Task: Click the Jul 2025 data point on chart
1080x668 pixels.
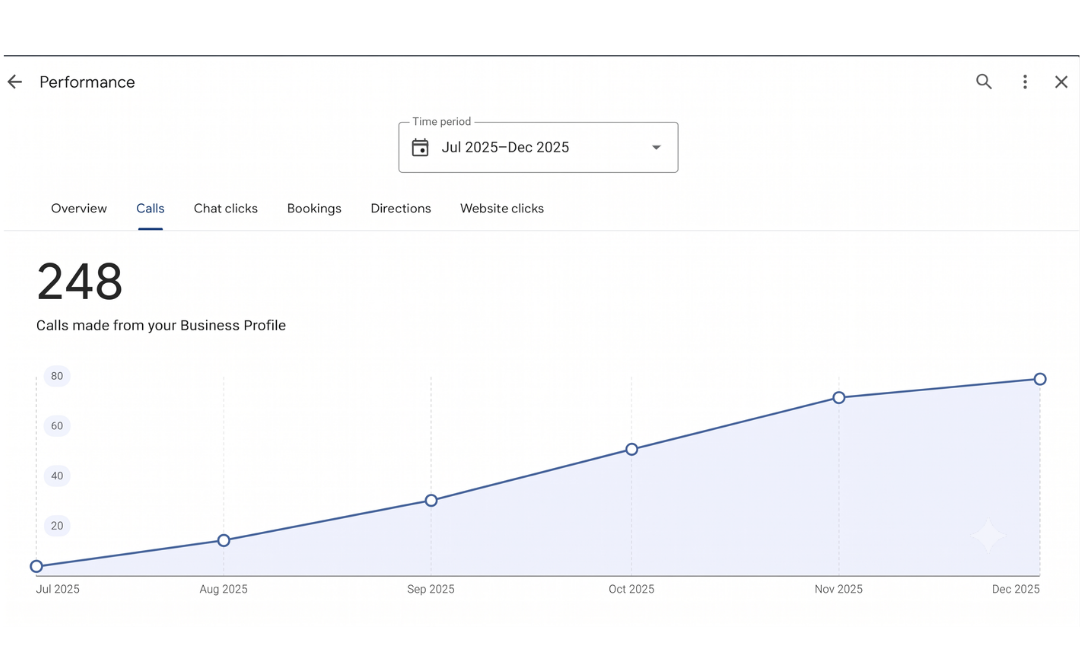Action: pos(37,567)
